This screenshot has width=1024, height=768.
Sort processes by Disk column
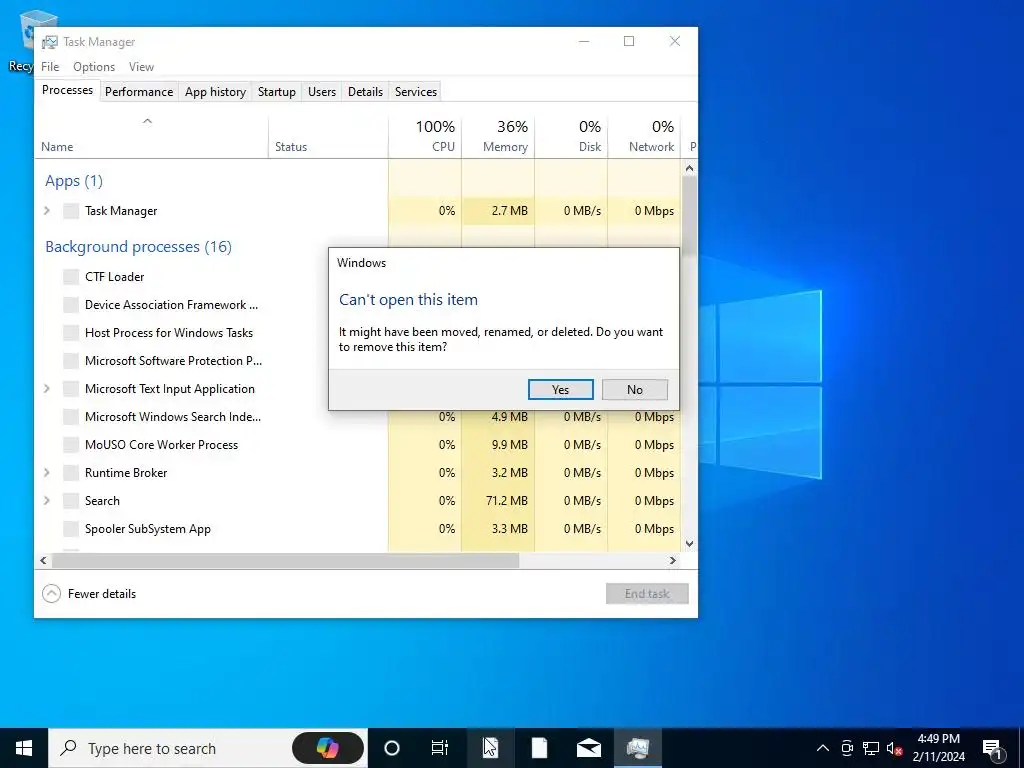coord(571,136)
